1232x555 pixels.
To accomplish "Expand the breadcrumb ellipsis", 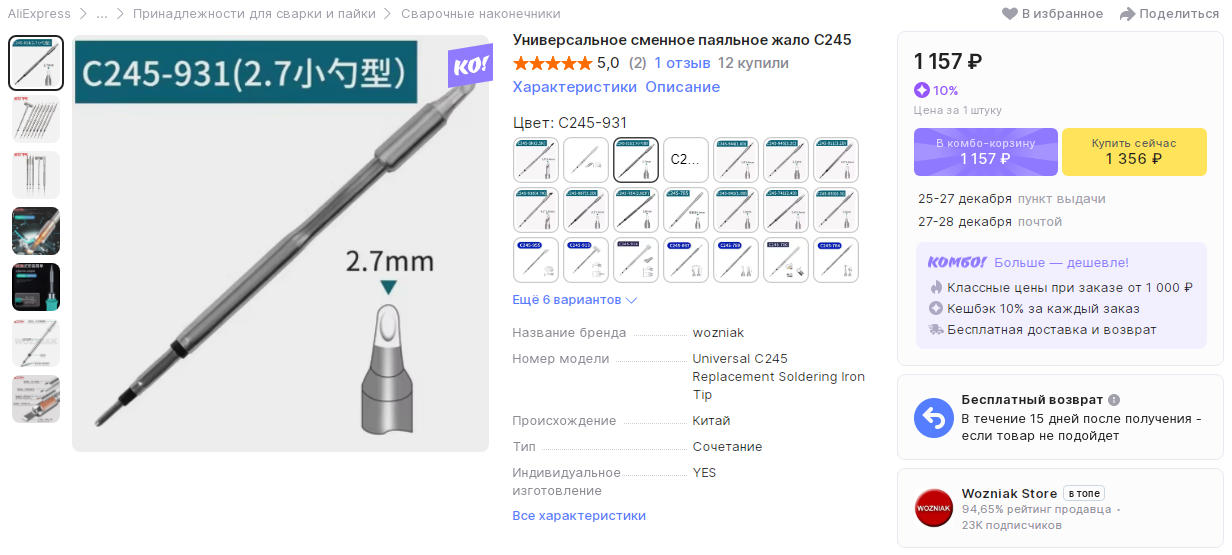I will click(x=102, y=14).
